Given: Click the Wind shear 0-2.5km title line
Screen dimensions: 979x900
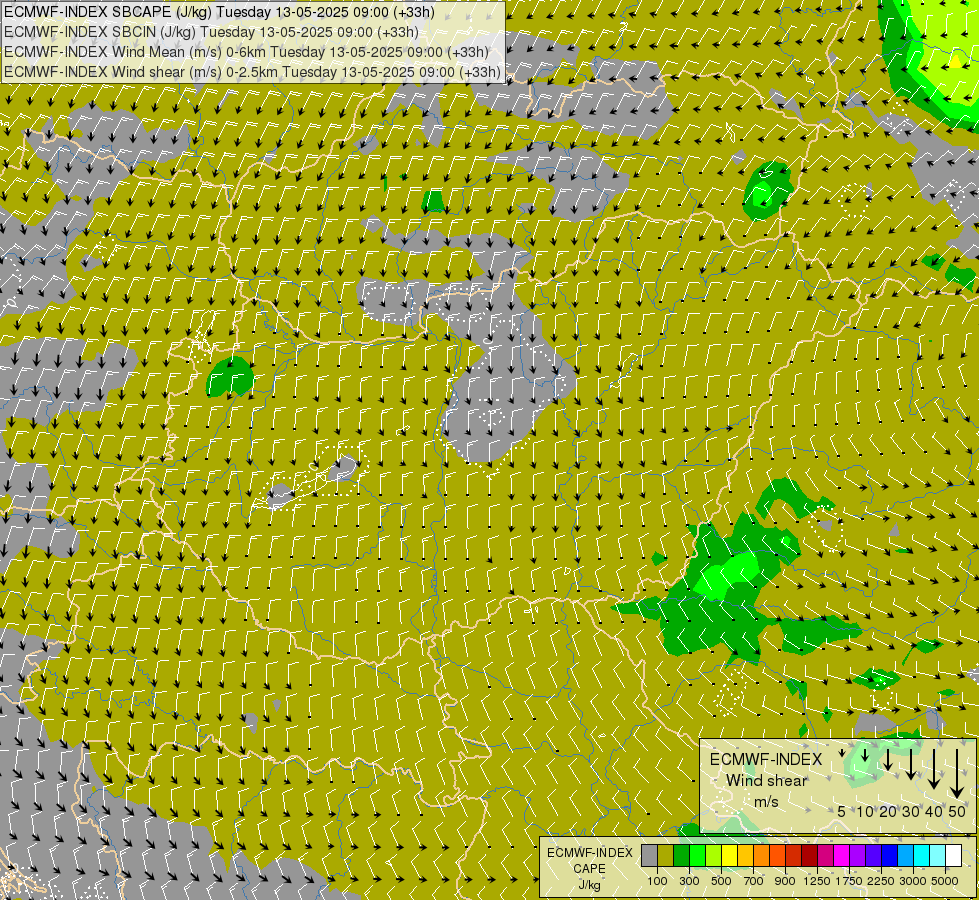Looking at the screenshot, I should click(252, 72).
